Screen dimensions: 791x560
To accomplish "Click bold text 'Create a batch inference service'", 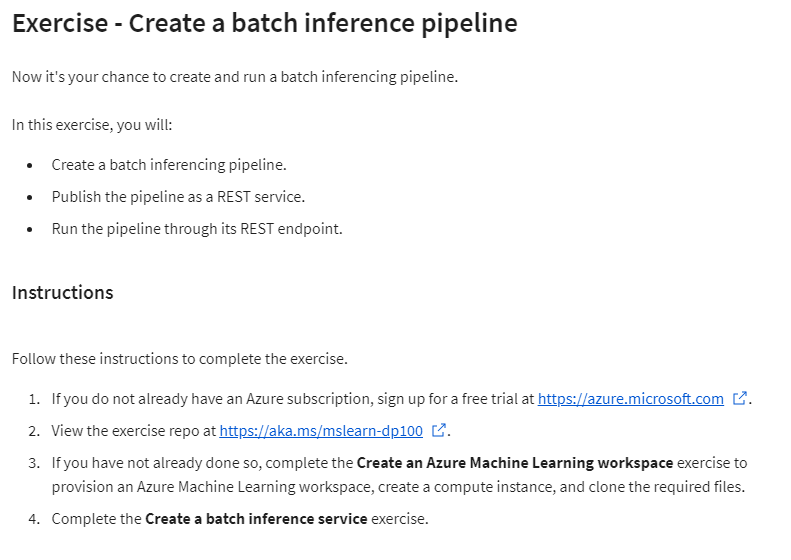I will click(256, 519).
